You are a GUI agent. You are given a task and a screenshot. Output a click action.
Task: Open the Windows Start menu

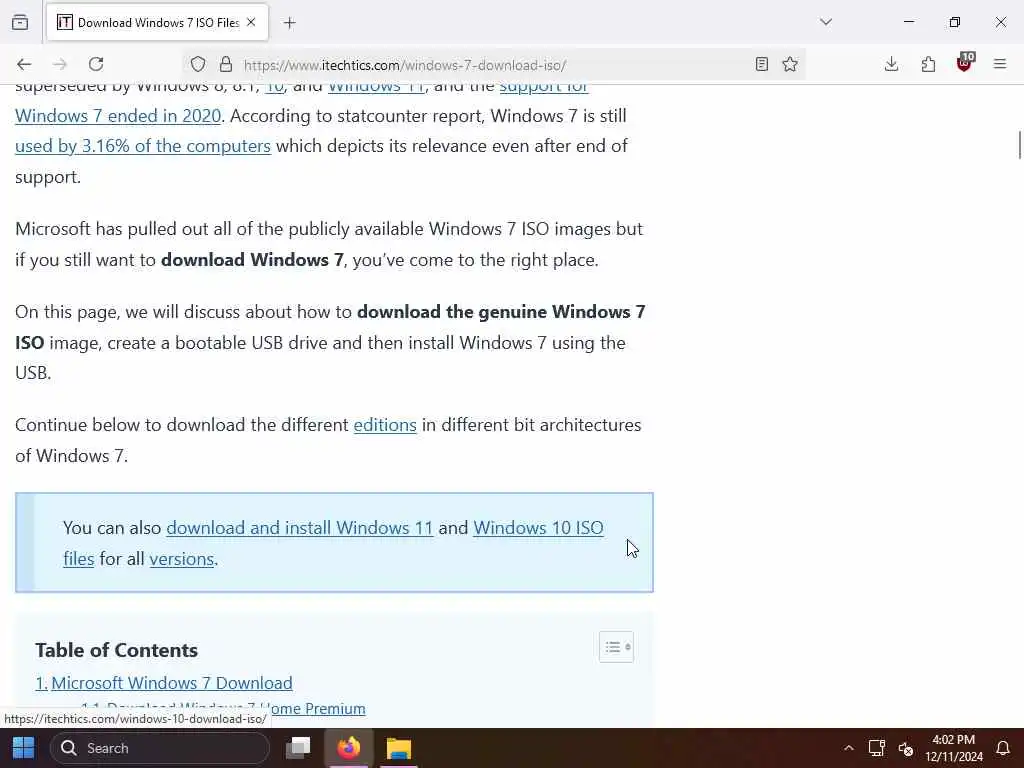(x=24, y=748)
